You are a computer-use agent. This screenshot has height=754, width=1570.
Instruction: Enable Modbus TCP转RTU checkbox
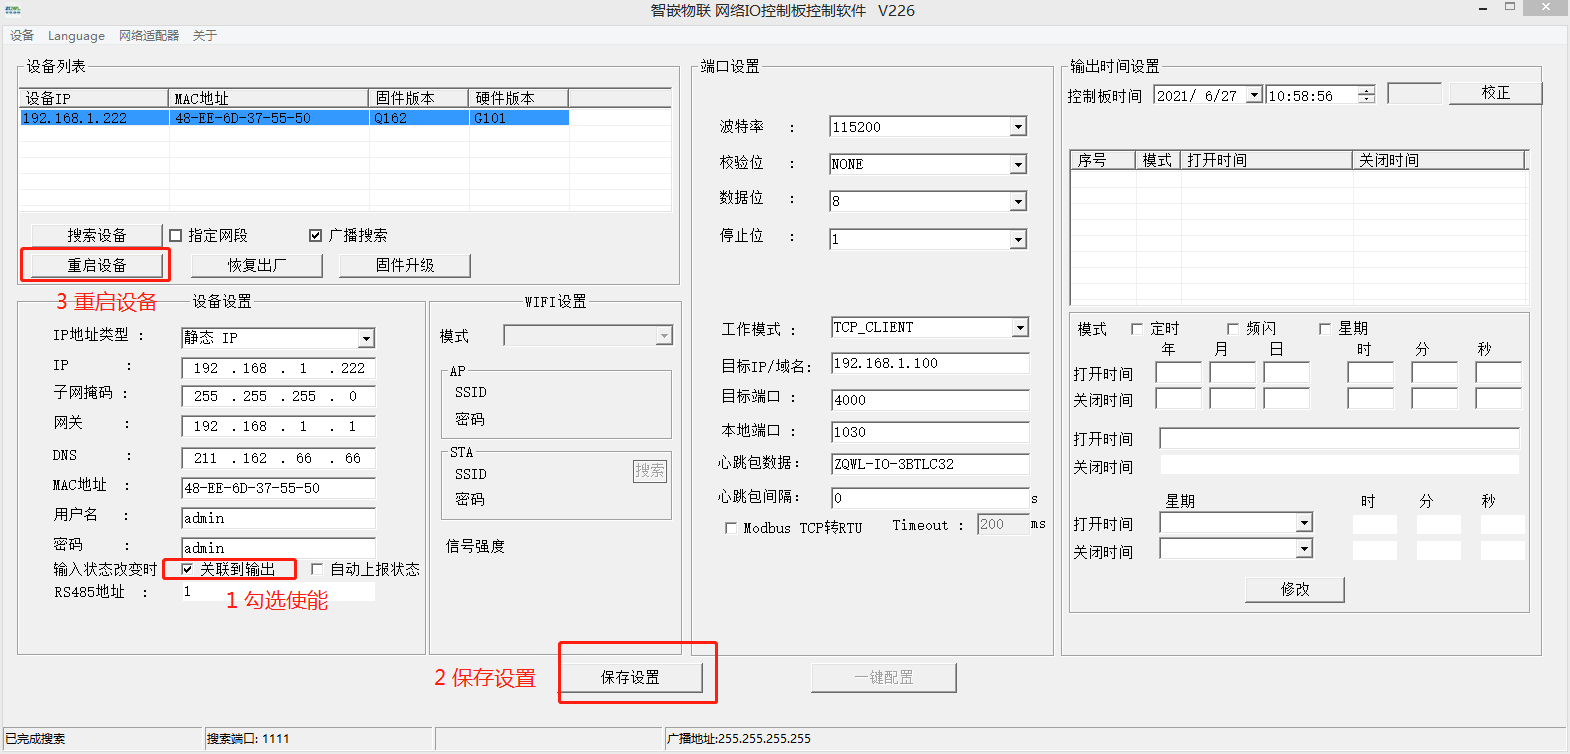tap(731, 528)
